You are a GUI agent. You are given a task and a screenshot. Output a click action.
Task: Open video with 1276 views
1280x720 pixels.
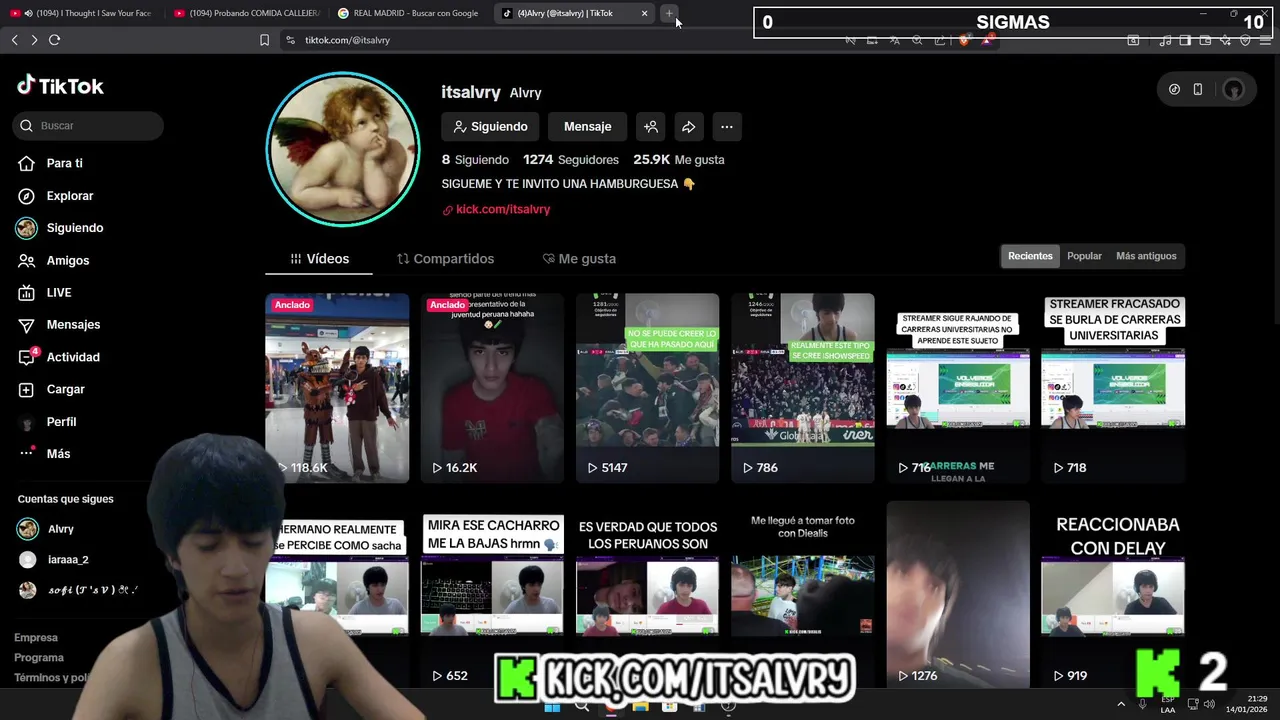(958, 594)
